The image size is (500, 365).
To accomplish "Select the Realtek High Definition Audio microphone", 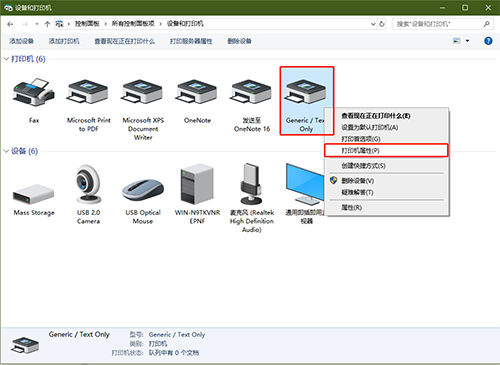I will [252, 183].
